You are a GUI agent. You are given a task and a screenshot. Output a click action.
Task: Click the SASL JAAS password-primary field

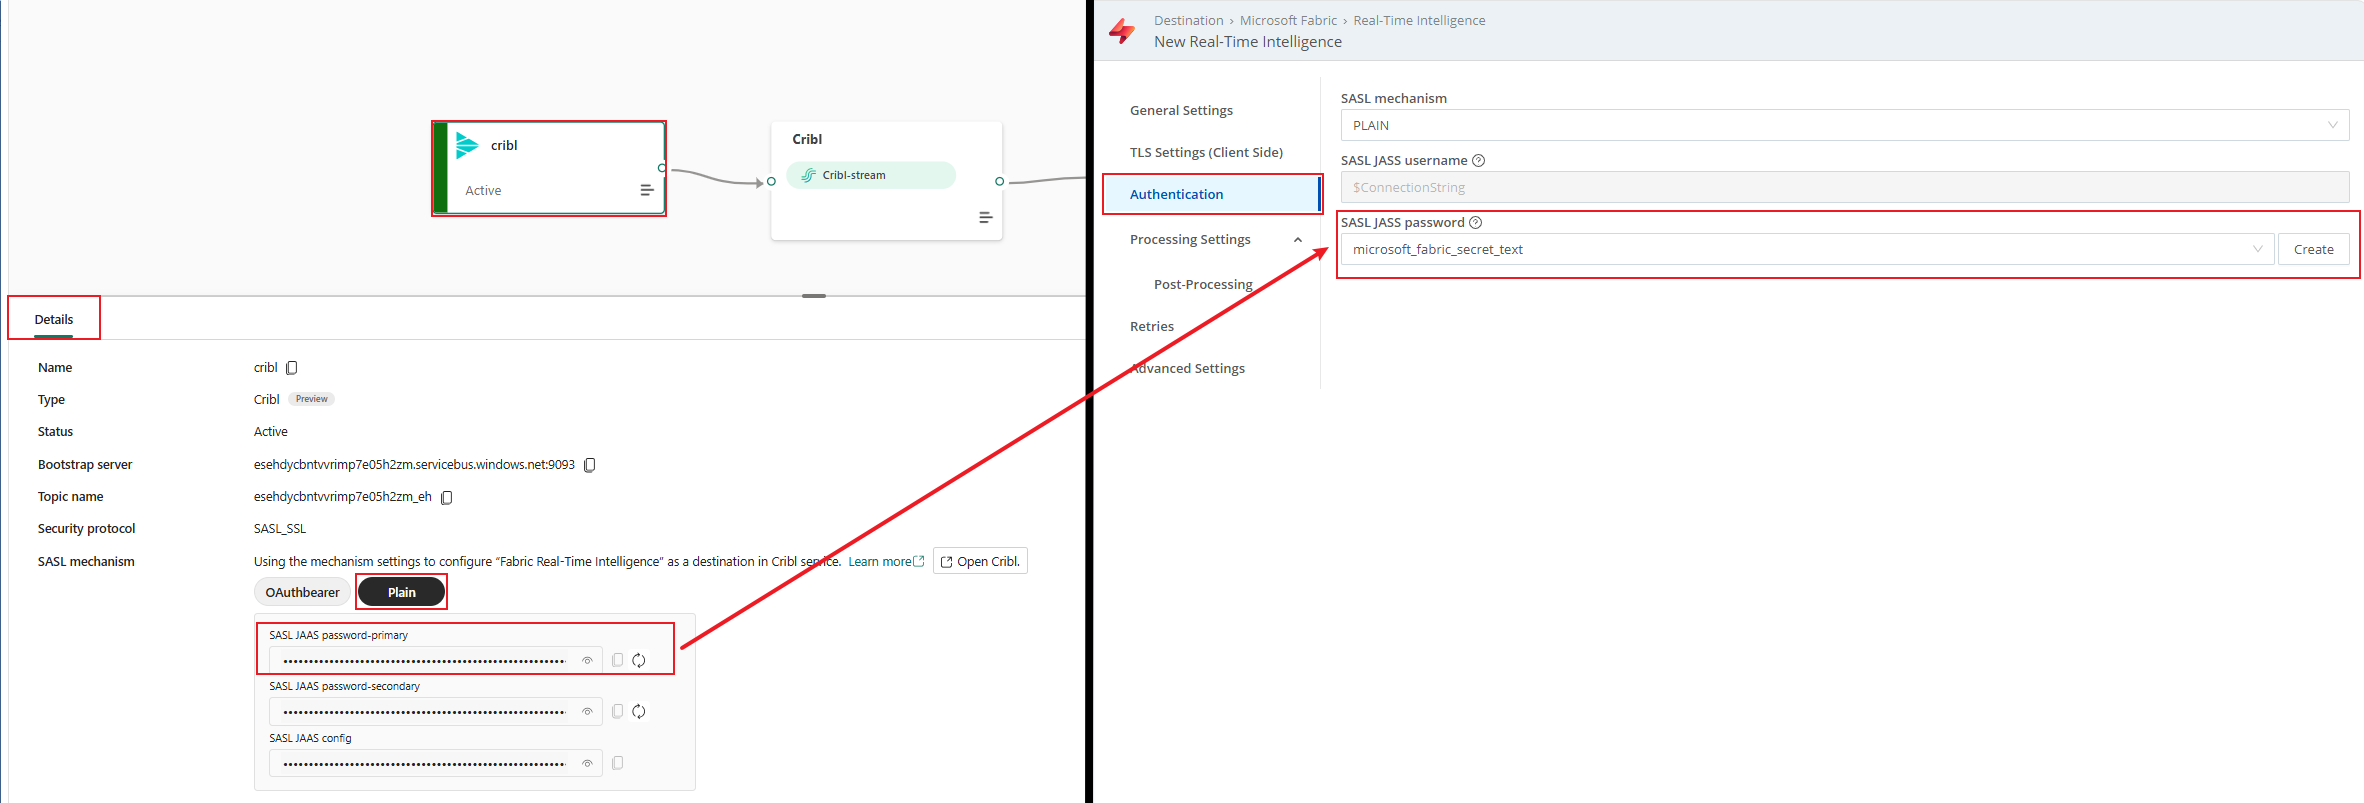(x=435, y=660)
